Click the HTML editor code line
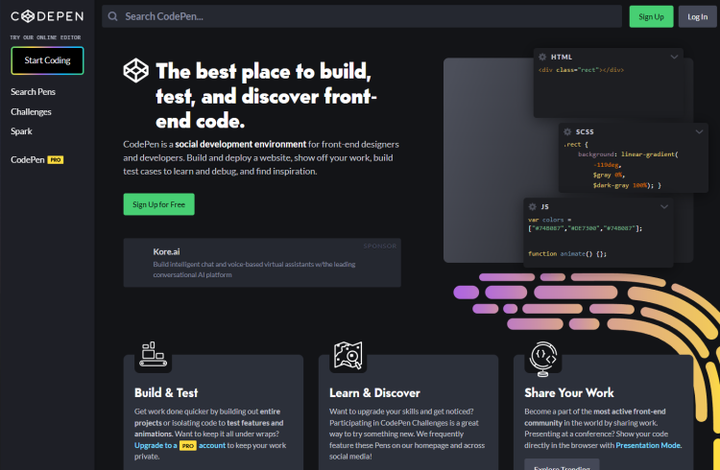 (581, 70)
